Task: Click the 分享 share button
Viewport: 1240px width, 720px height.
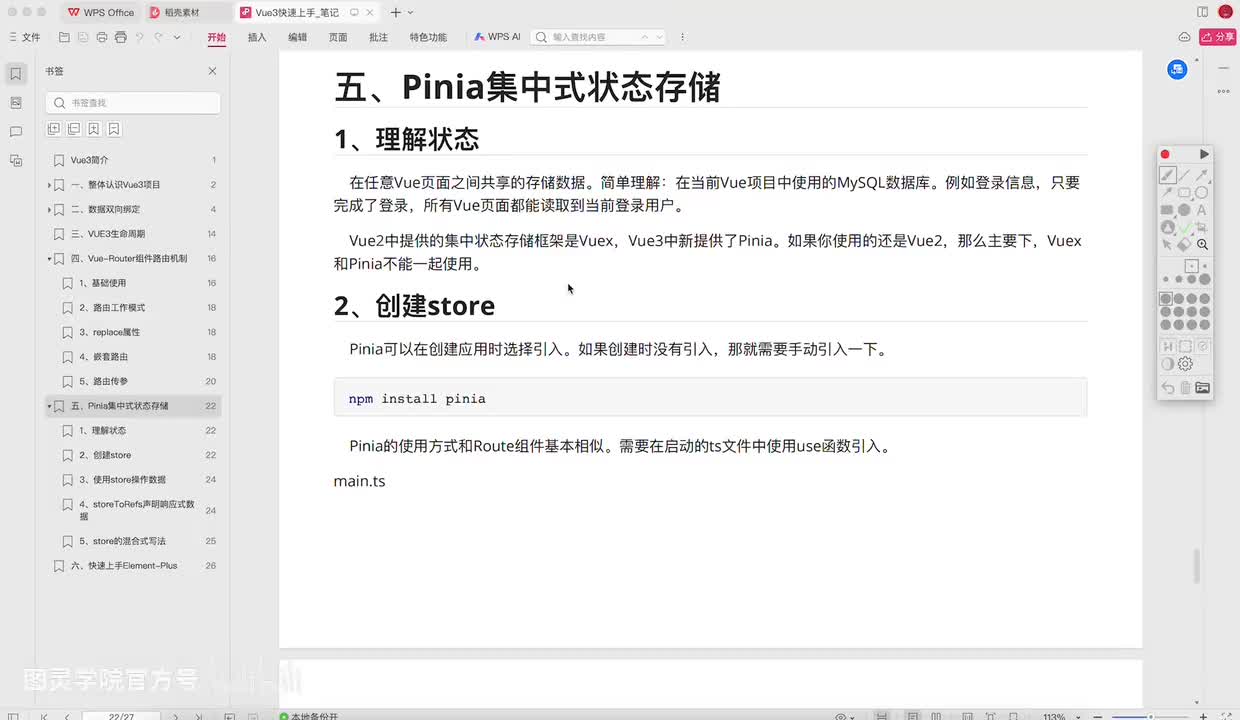Action: click(1218, 37)
